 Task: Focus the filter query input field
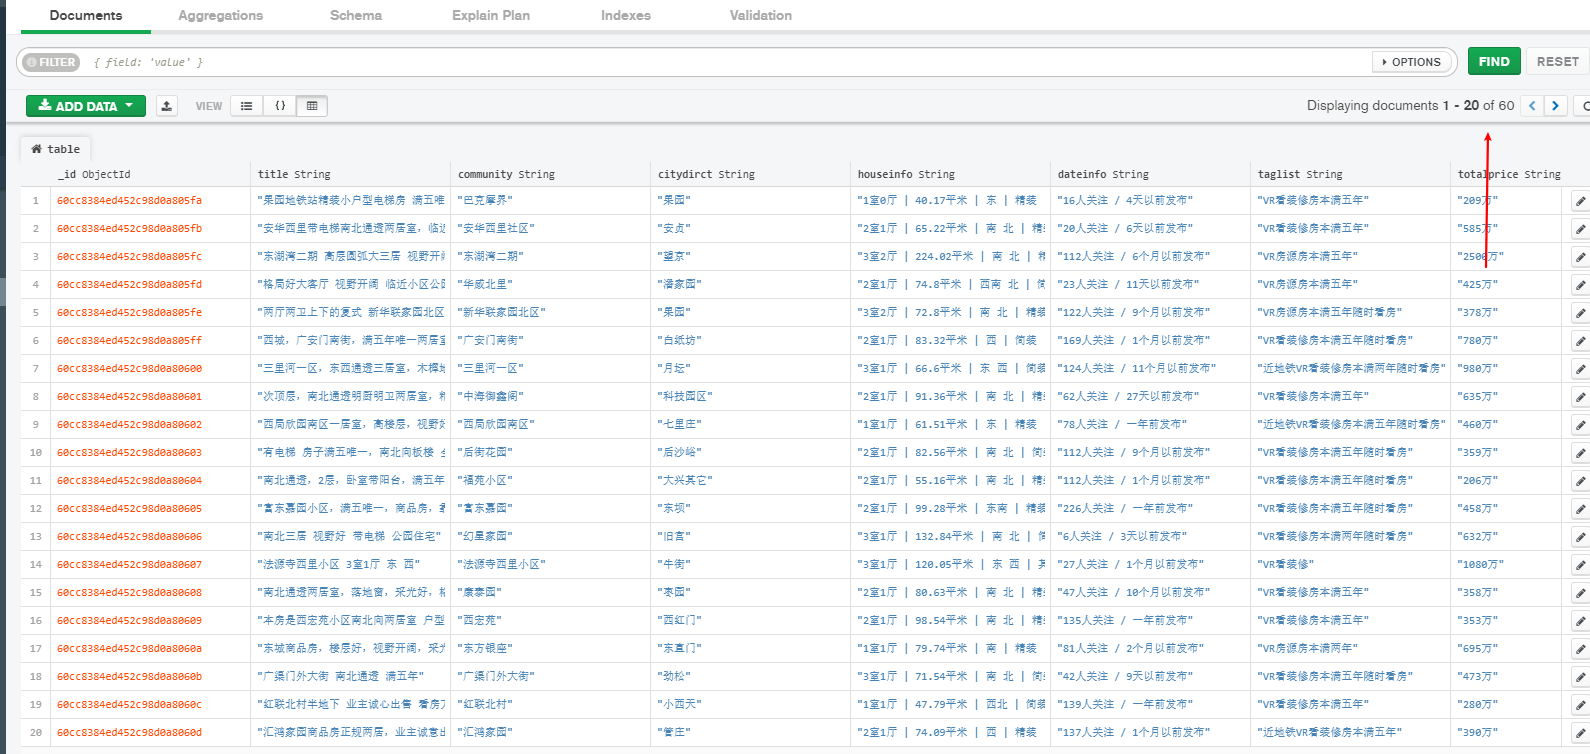coord(730,62)
